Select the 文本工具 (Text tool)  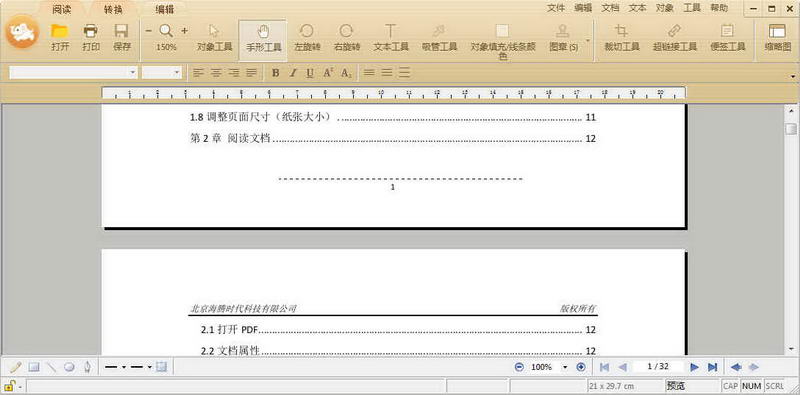point(391,37)
